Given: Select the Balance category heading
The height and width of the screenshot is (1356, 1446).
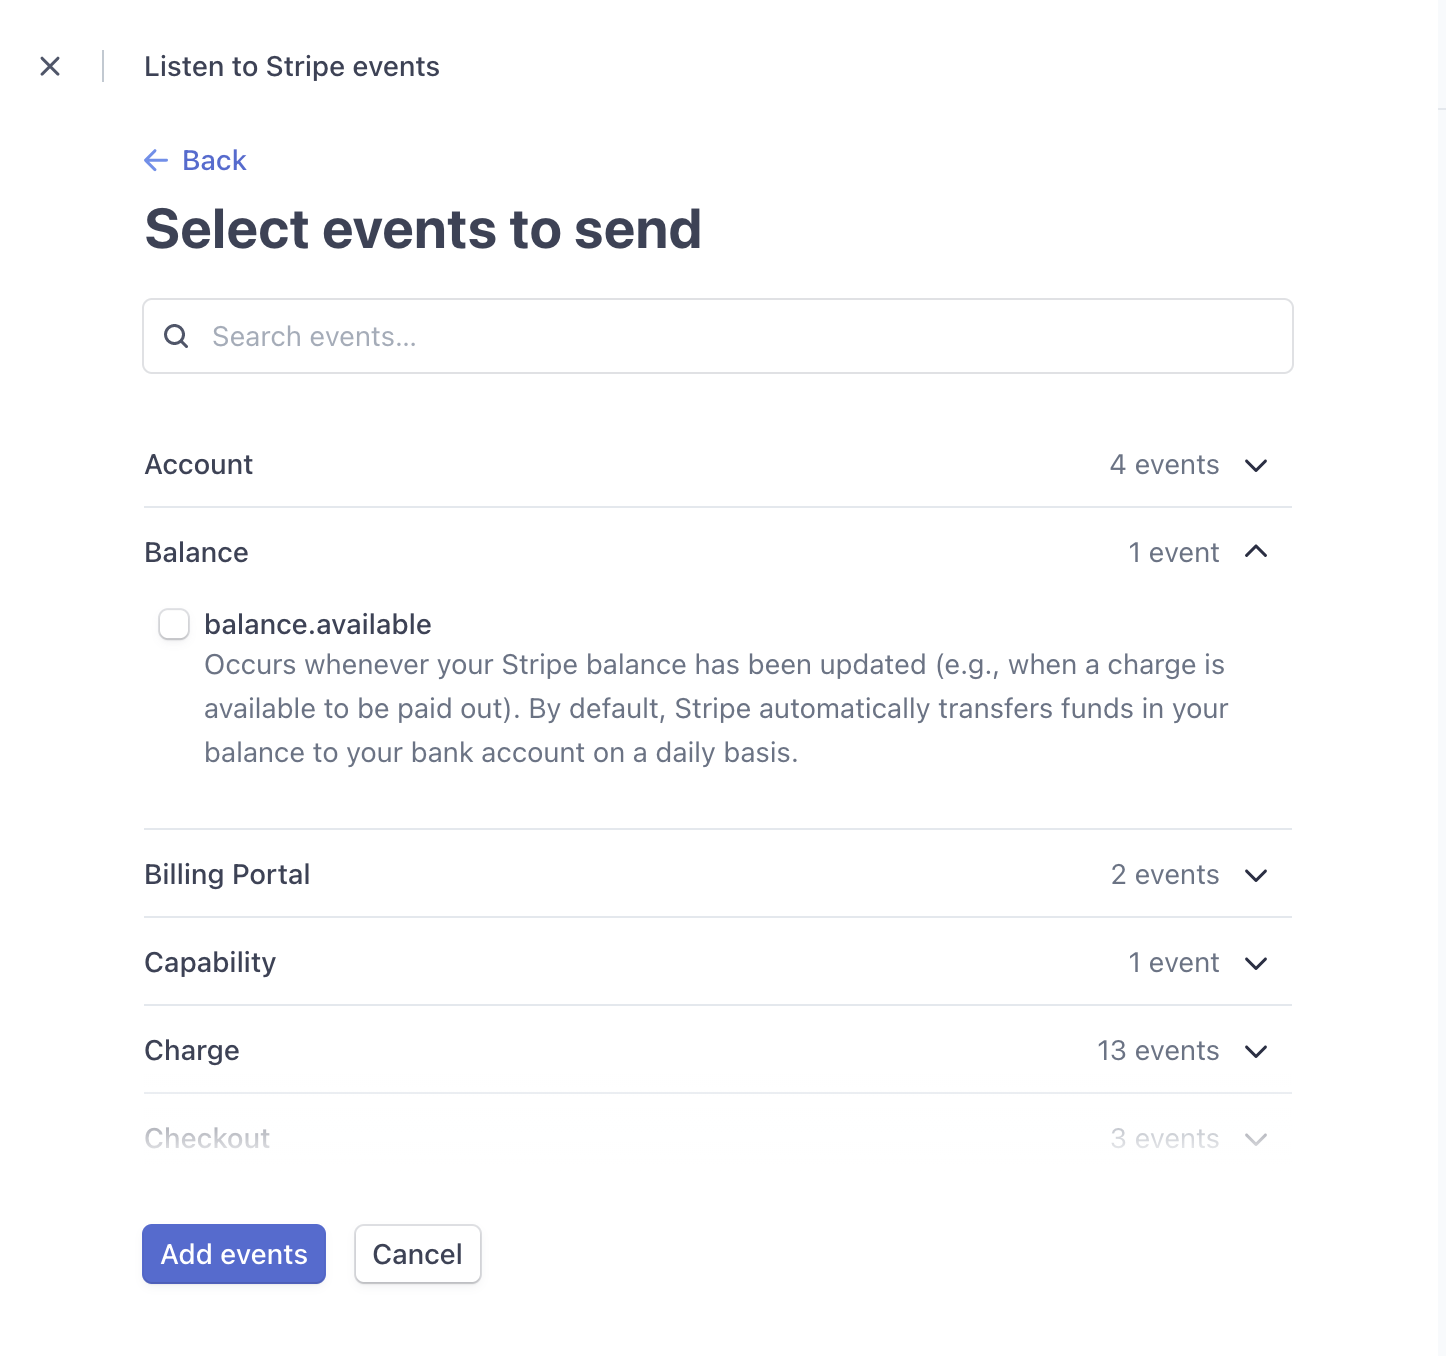Looking at the screenshot, I should coord(196,552).
